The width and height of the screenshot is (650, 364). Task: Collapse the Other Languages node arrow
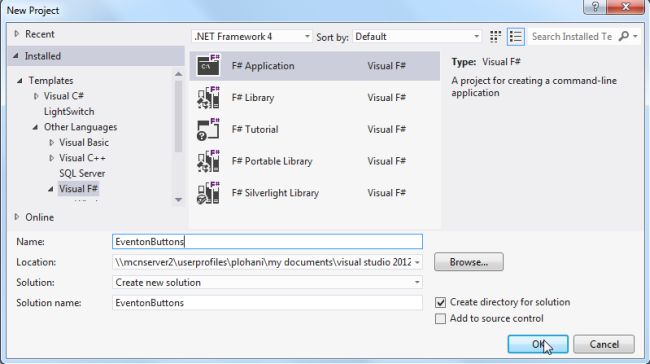pos(36,127)
